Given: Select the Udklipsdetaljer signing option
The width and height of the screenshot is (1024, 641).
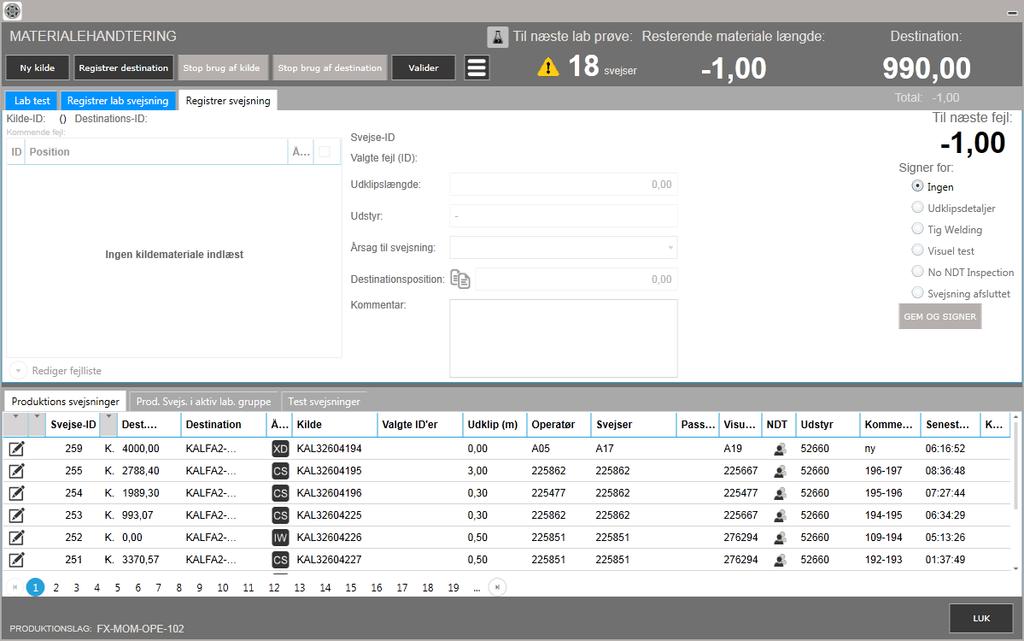Looking at the screenshot, I should [917, 208].
